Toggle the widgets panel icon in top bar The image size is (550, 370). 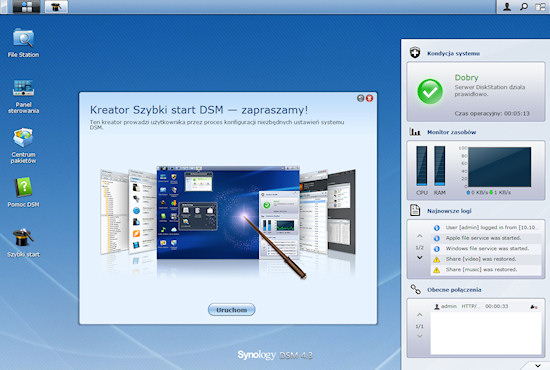pyautogui.click(x=540, y=6)
